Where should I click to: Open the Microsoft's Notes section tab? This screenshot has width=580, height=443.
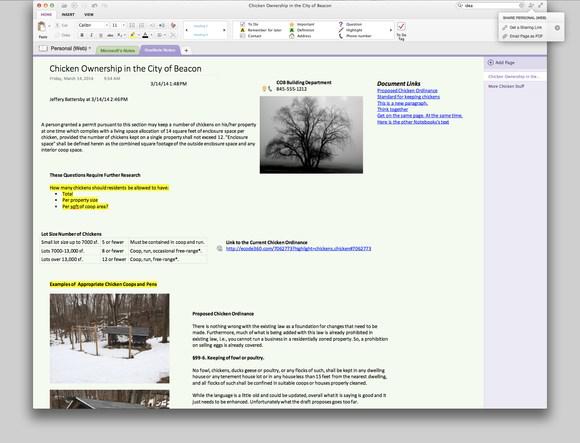point(118,50)
